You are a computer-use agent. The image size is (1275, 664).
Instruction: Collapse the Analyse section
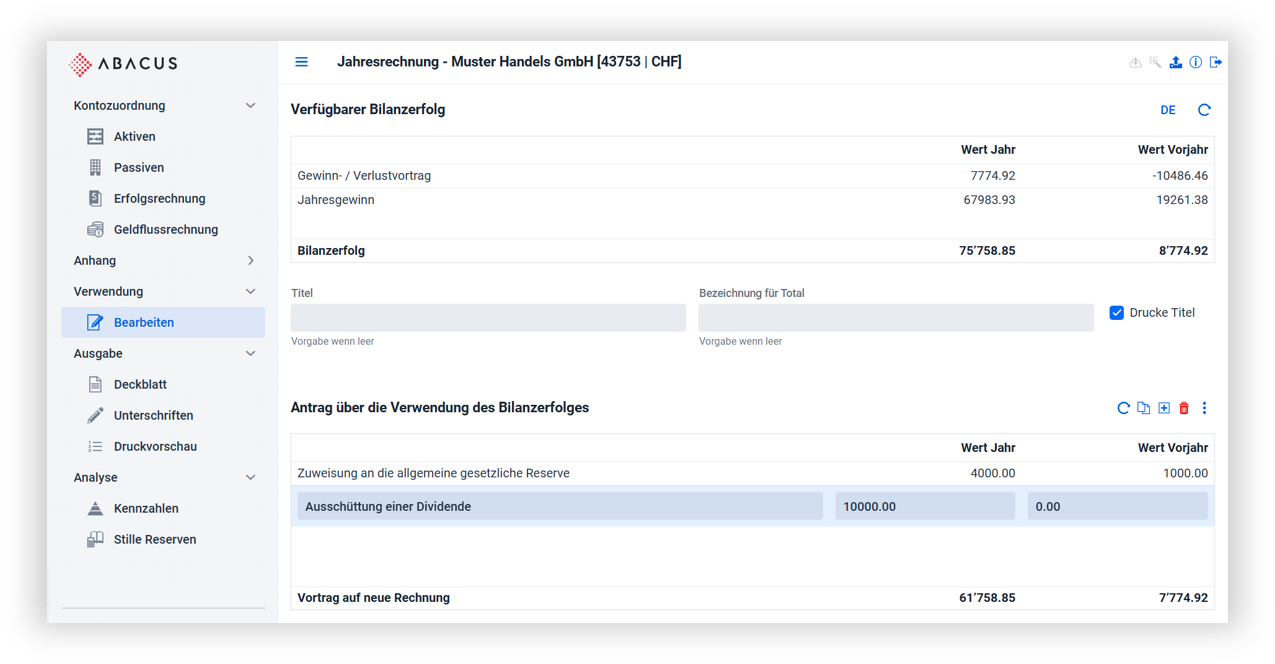pos(250,478)
